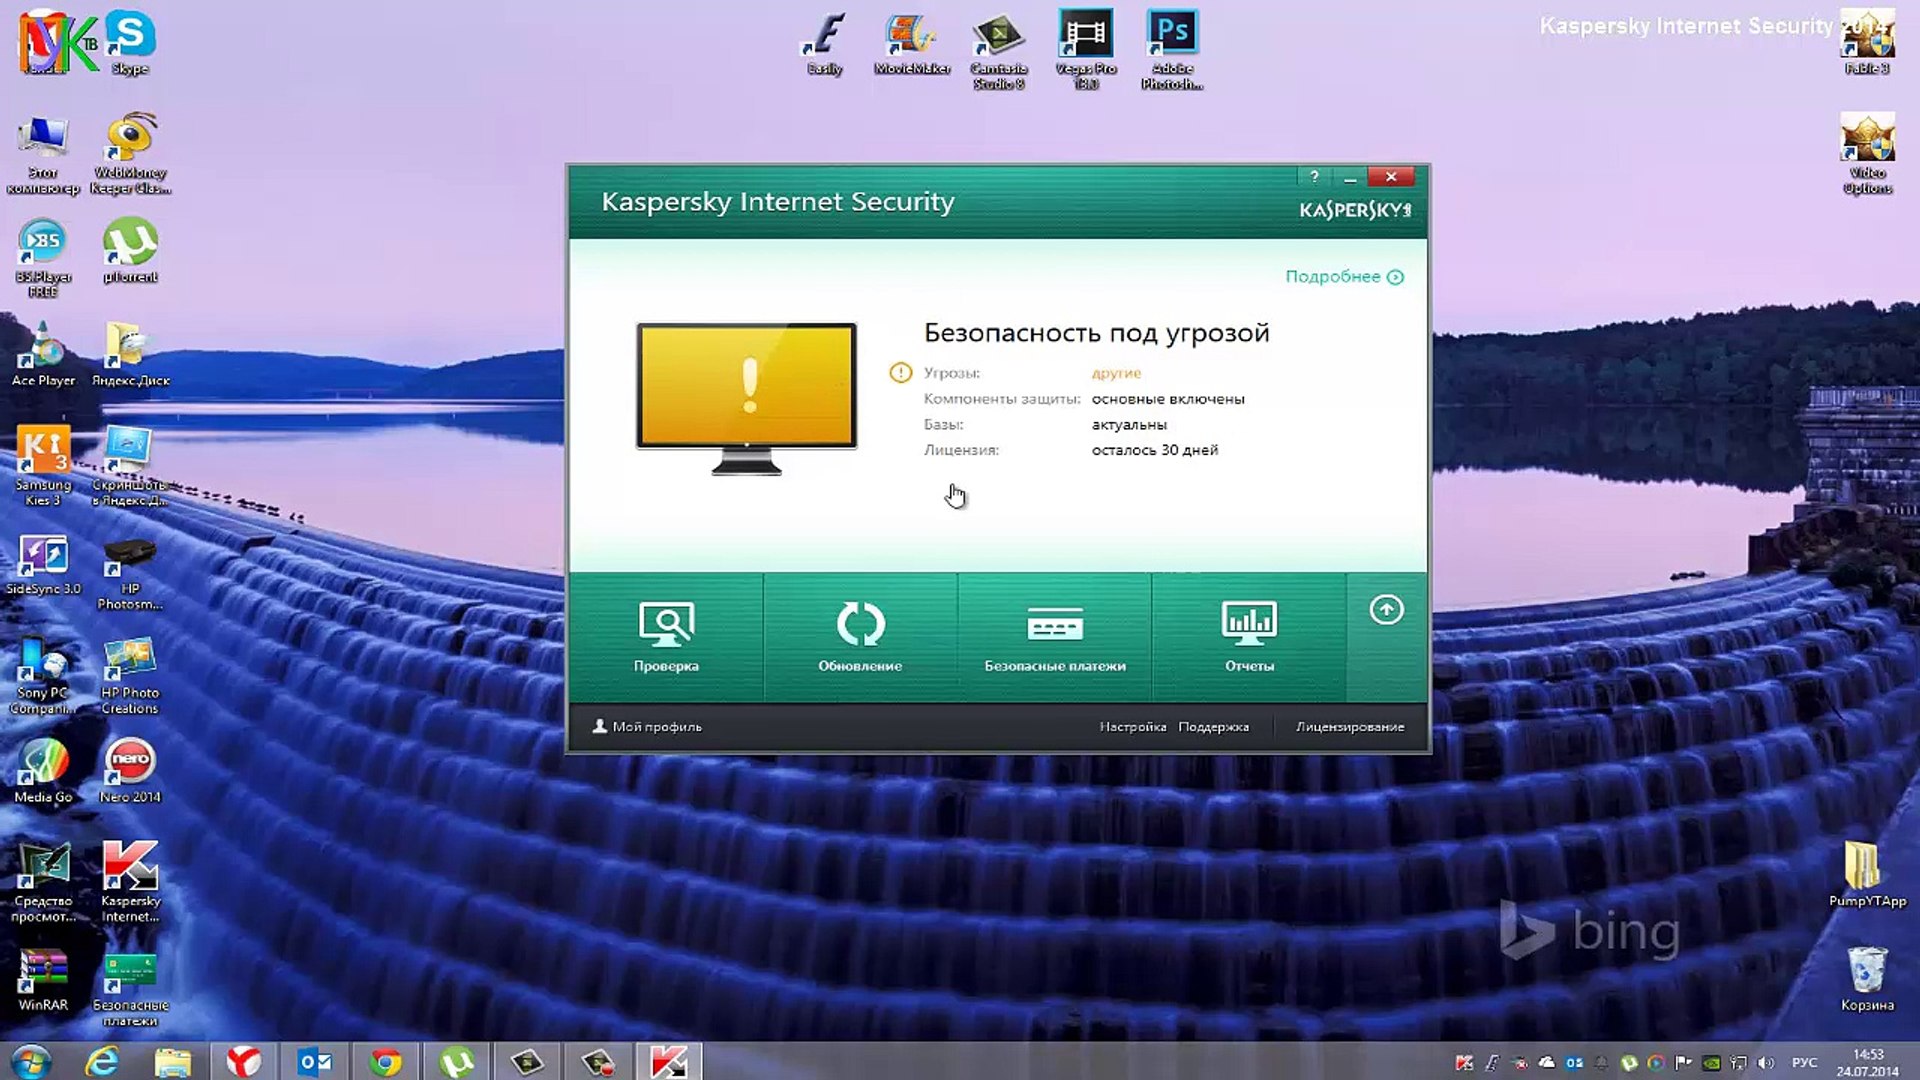1920x1080 pixels.
Task: Open Яндекс.Диск desktop folder
Action: pos(130,355)
